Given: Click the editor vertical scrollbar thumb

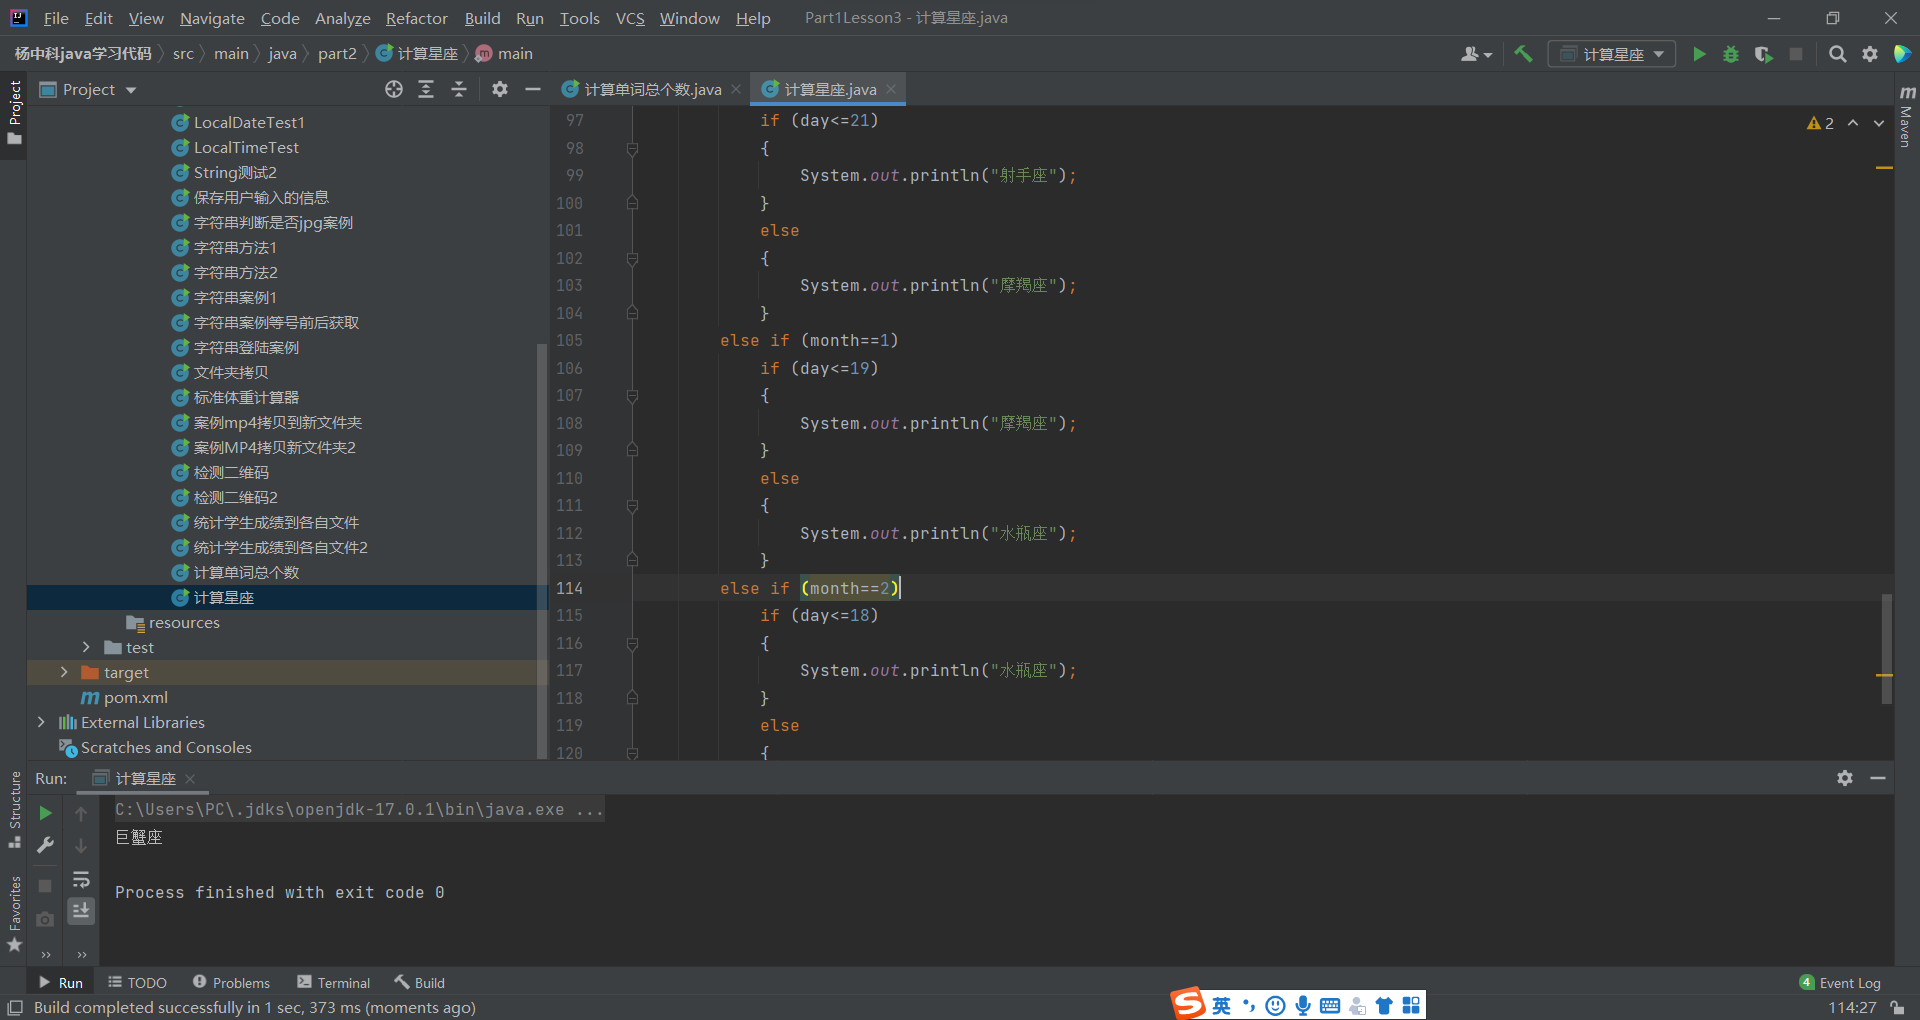Looking at the screenshot, I should [1887, 649].
